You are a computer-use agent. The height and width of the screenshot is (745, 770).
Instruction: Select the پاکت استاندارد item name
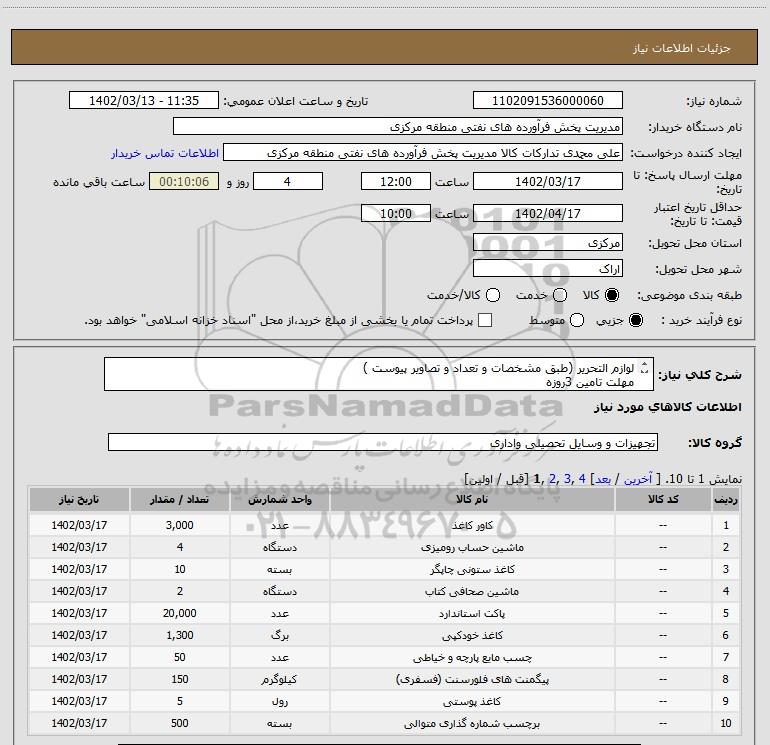472,613
